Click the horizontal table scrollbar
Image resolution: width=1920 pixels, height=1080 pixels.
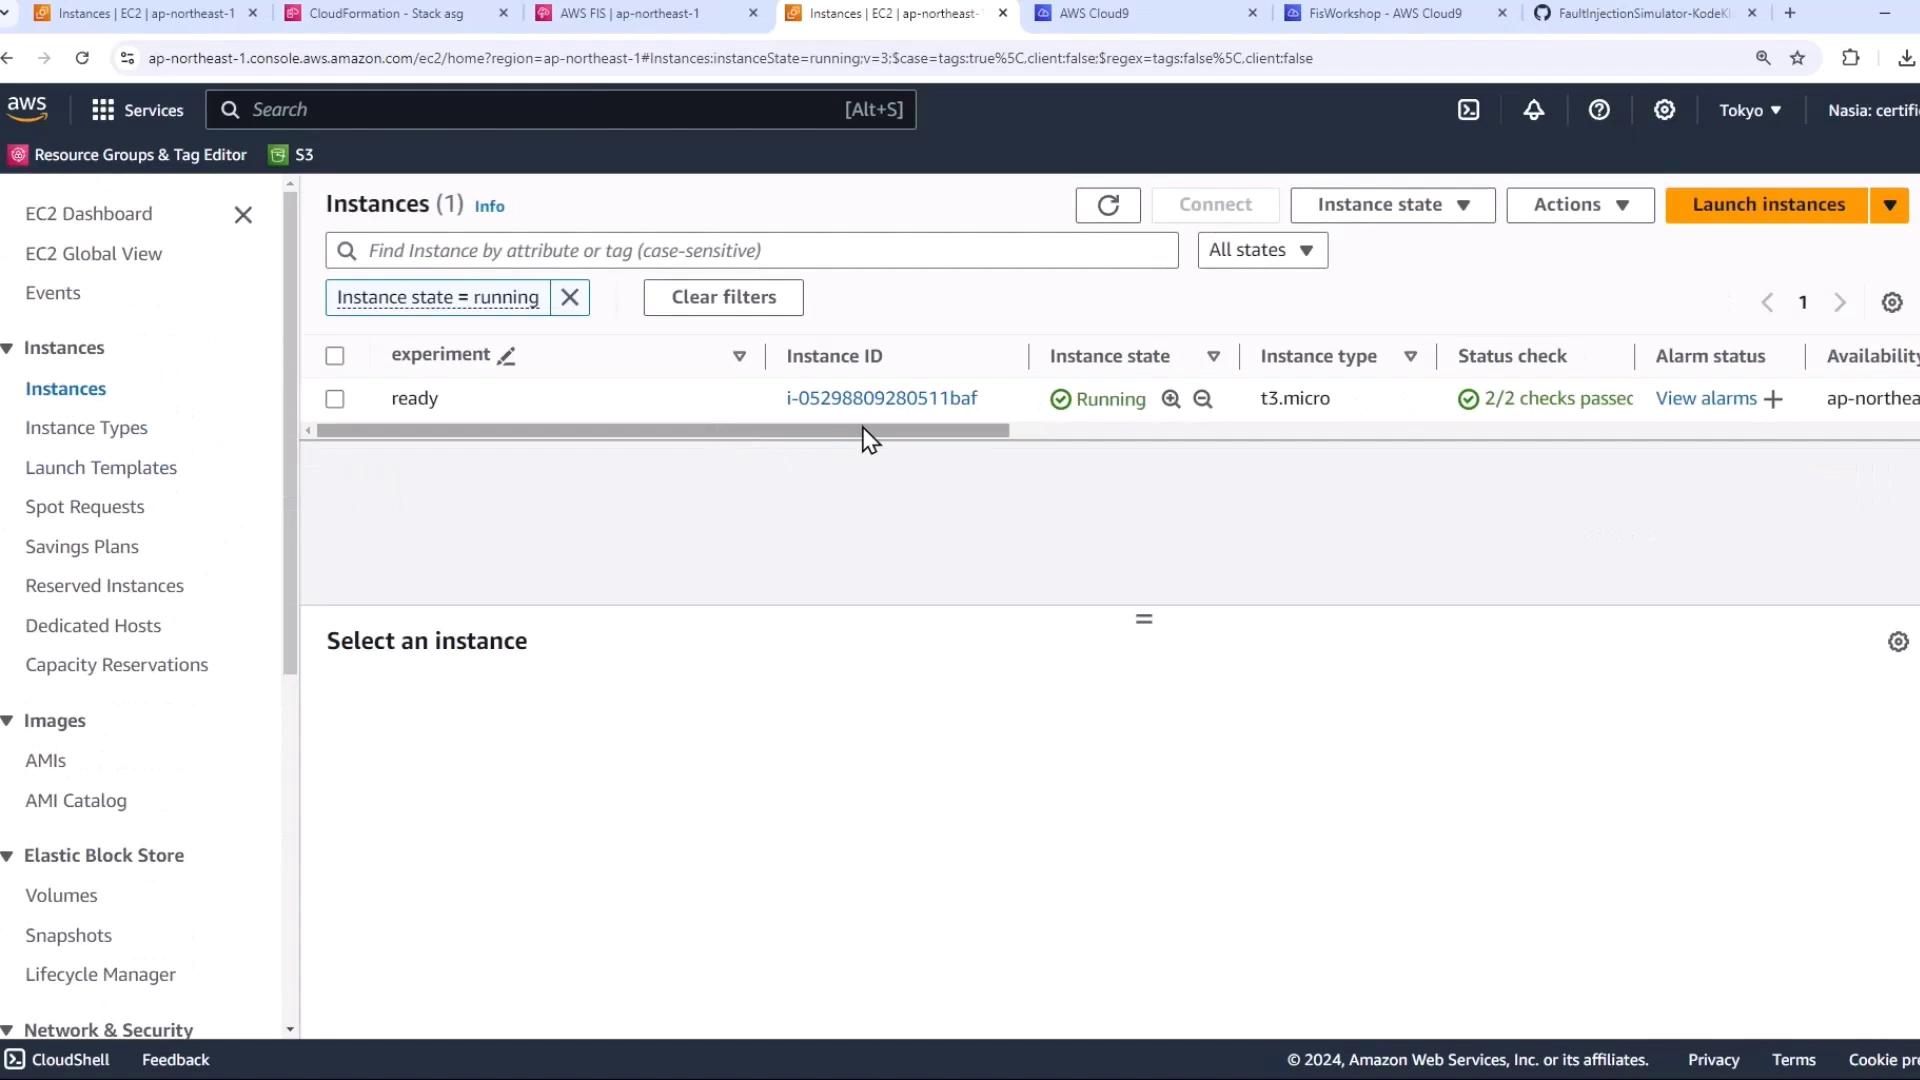[662, 431]
